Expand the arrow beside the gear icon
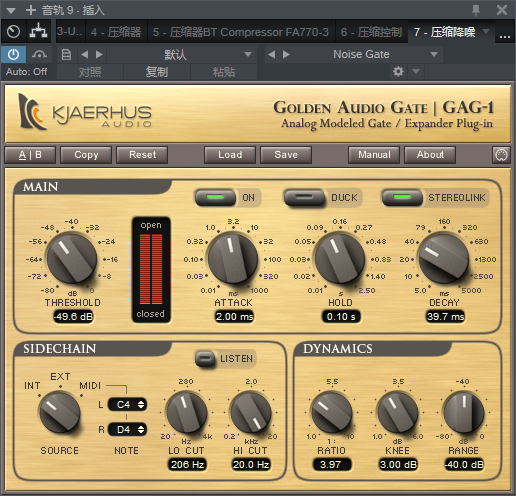This screenshot has height=496, width=516. pos(416,71)
